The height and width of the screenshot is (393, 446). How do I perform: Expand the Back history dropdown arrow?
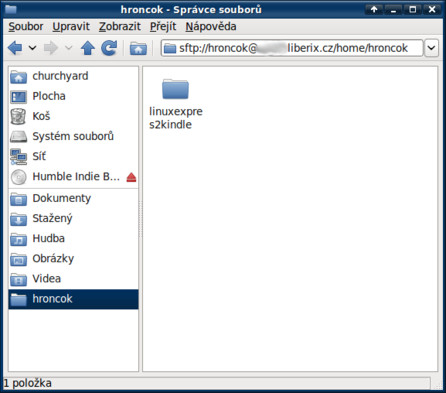click(32, 48)
